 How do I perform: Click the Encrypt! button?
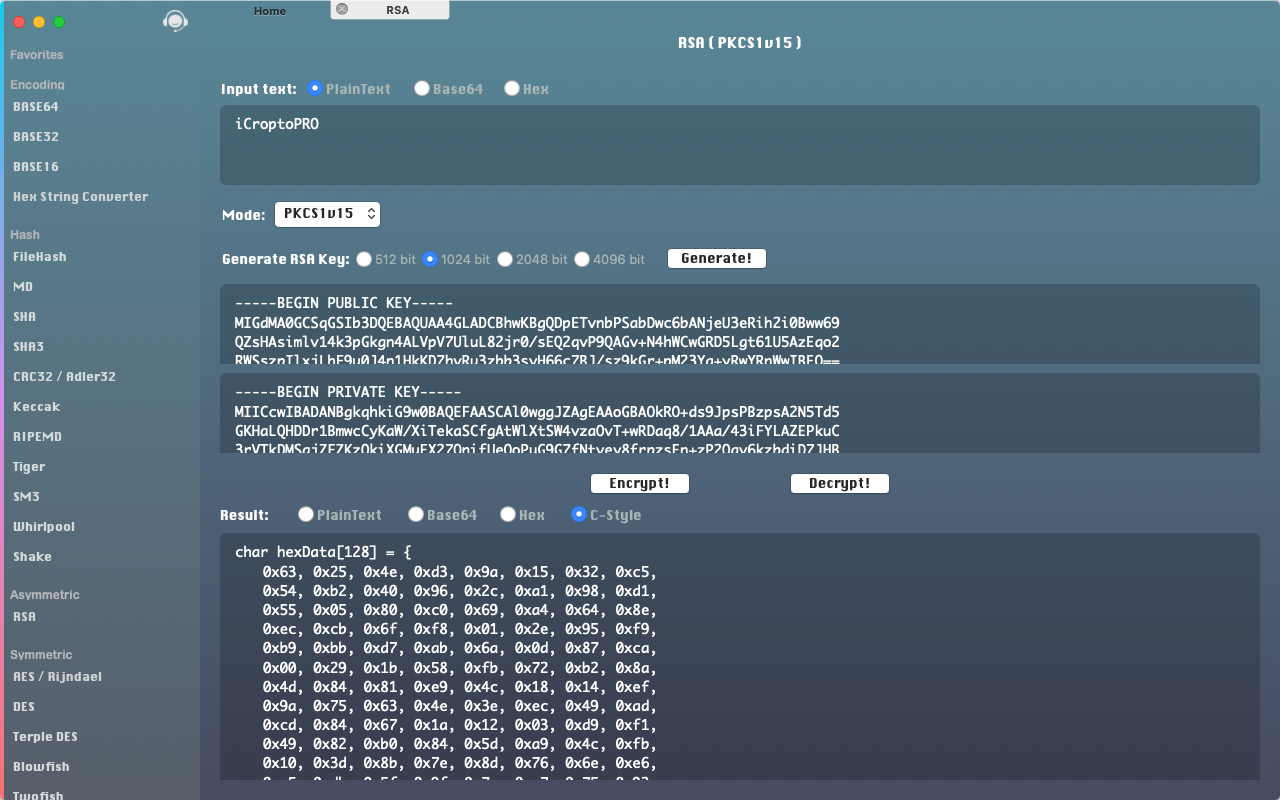point(639,484)
